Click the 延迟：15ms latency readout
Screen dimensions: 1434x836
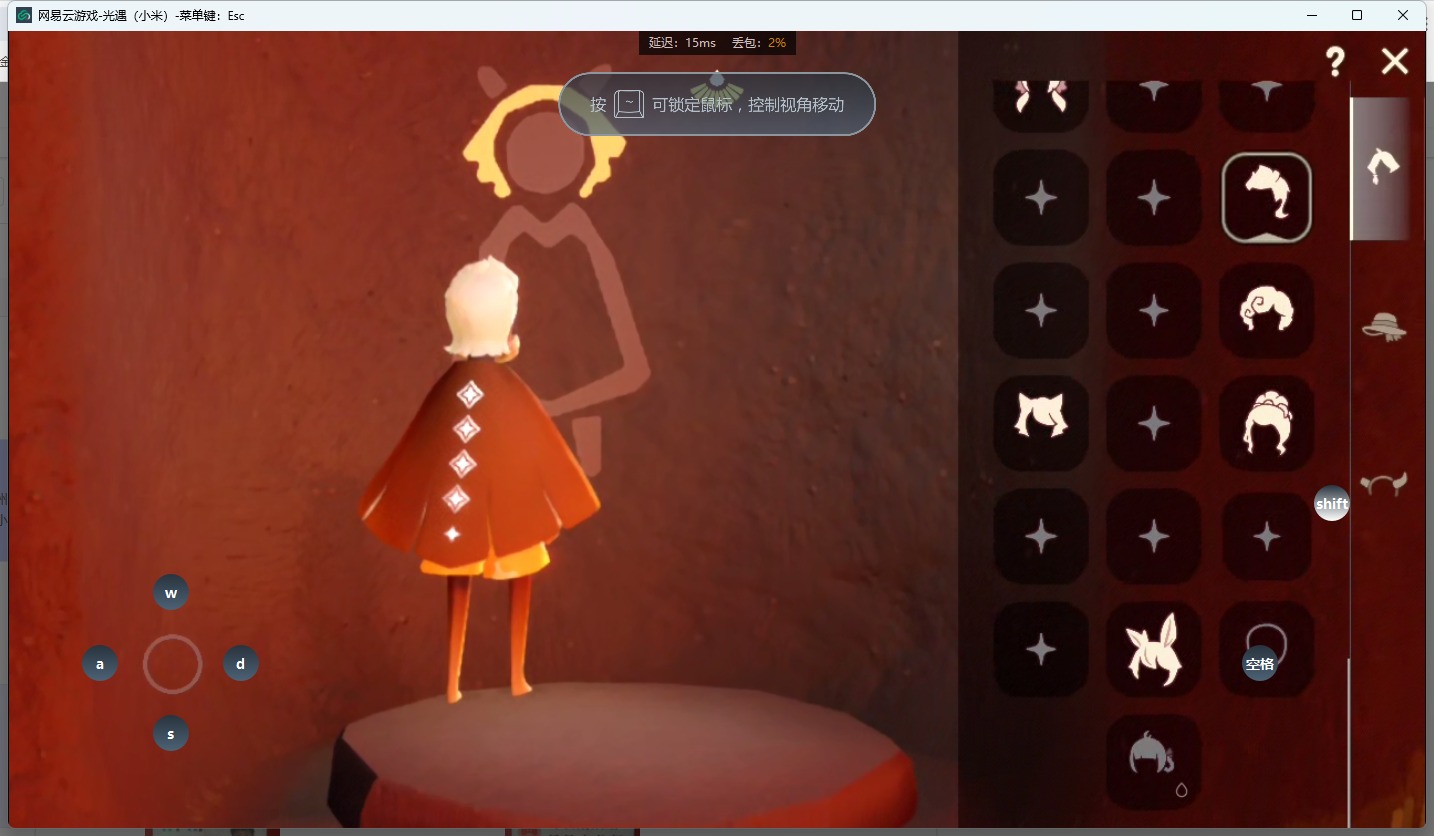click(682, 43)
